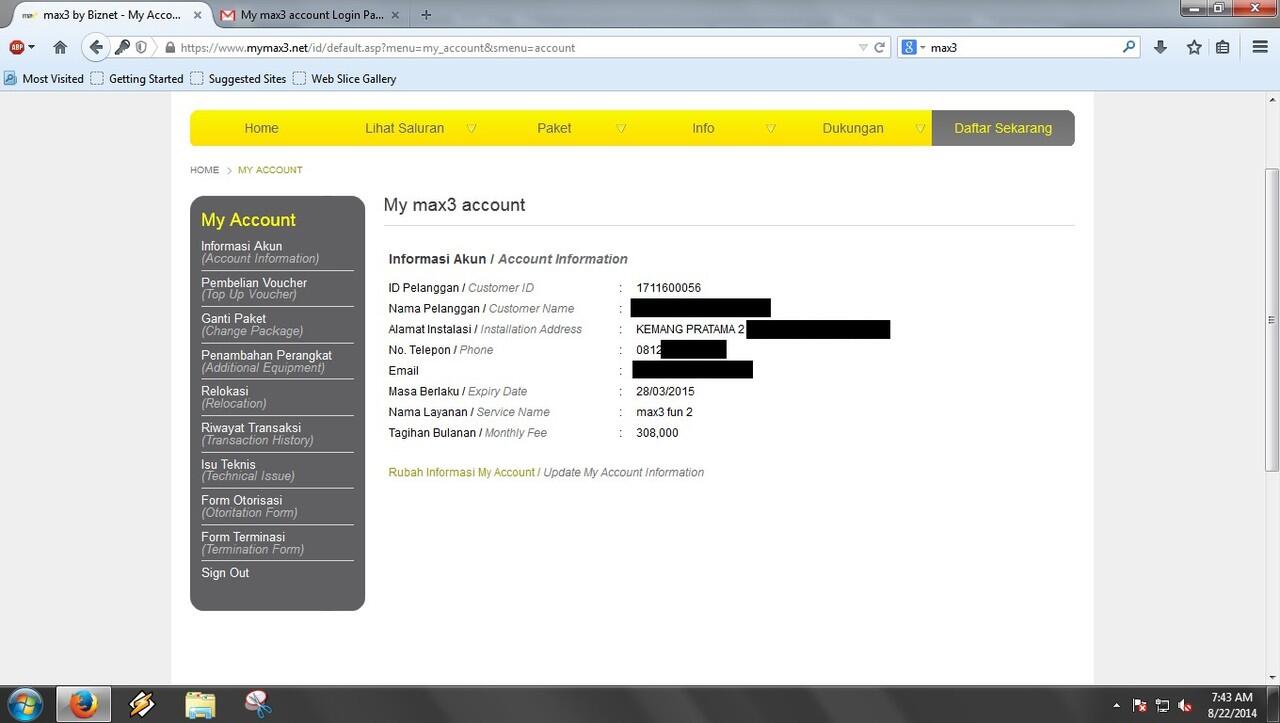Open the Snipping Tool taskbar icon
1280x723 pixels.
pyautogui.click(x=258, y=704)
